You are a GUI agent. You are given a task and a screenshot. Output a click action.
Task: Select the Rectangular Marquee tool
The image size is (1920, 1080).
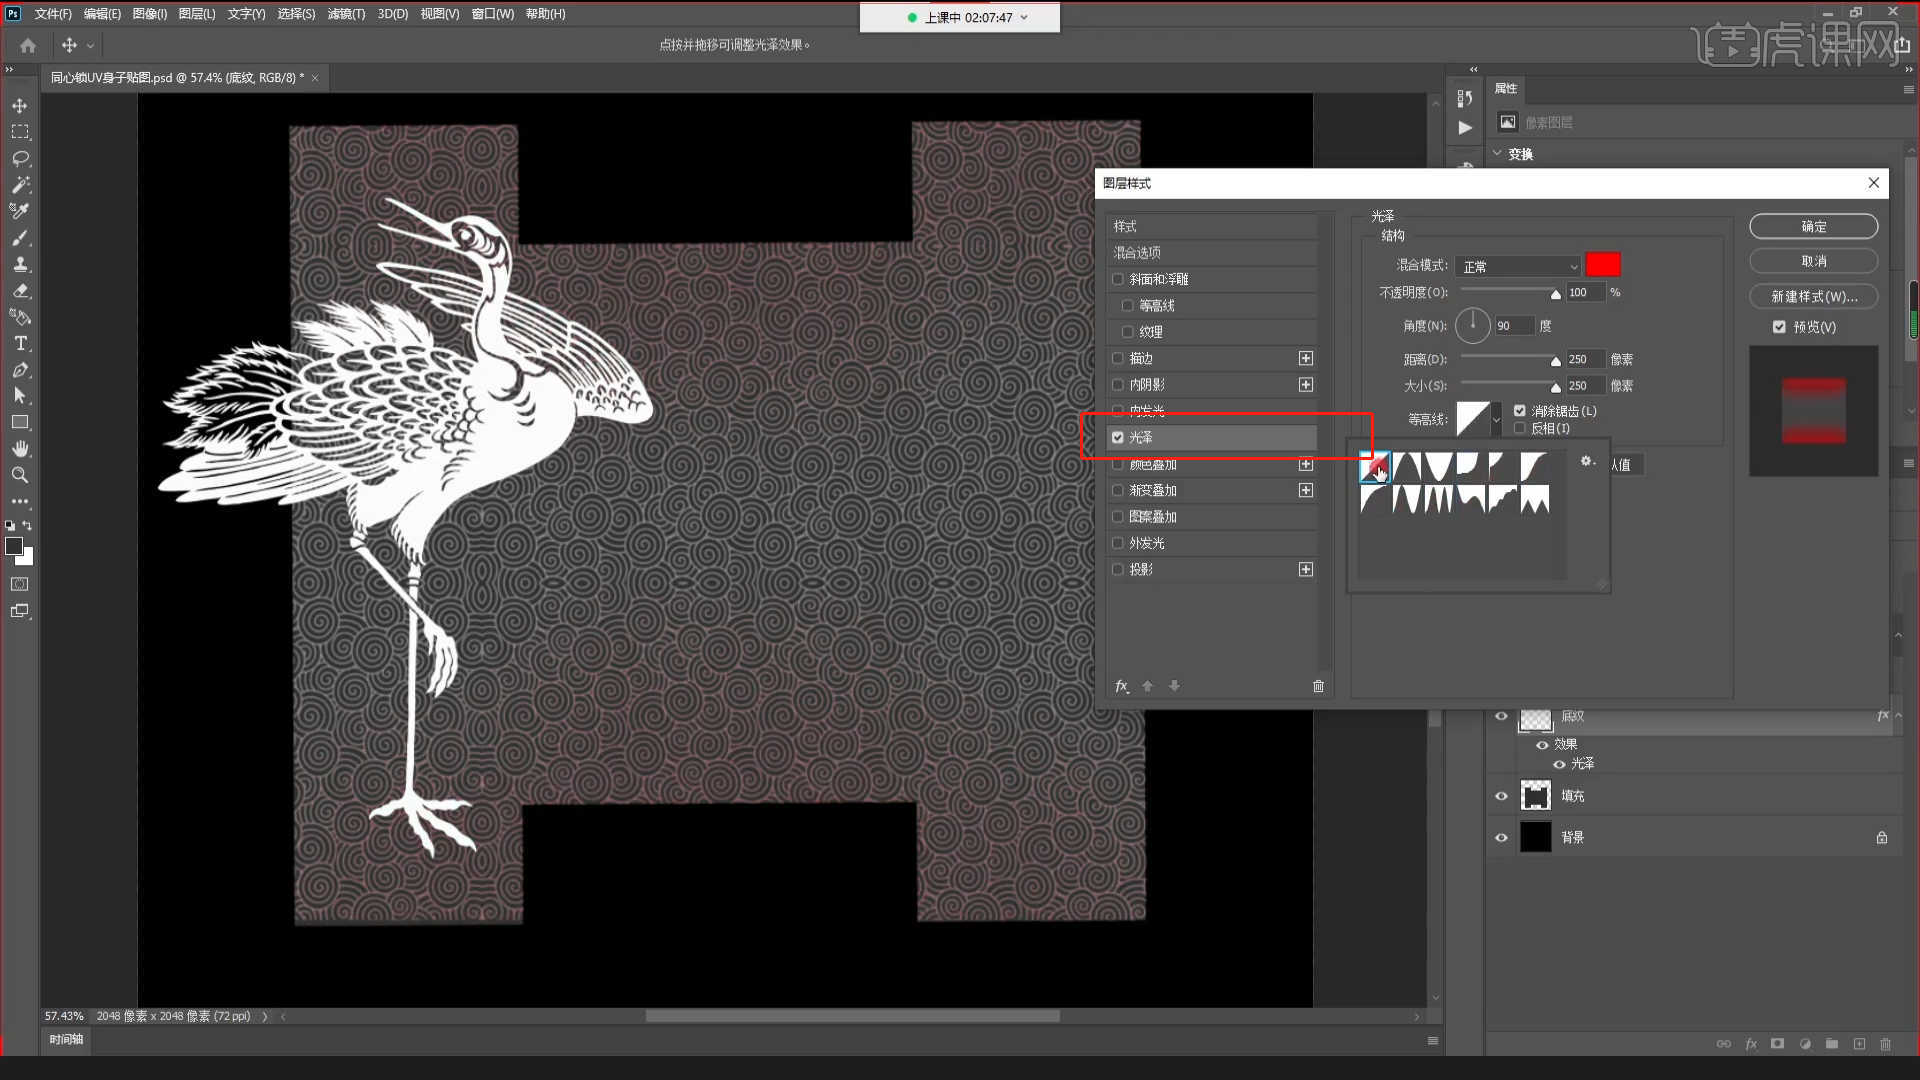(x=20, y=132)
